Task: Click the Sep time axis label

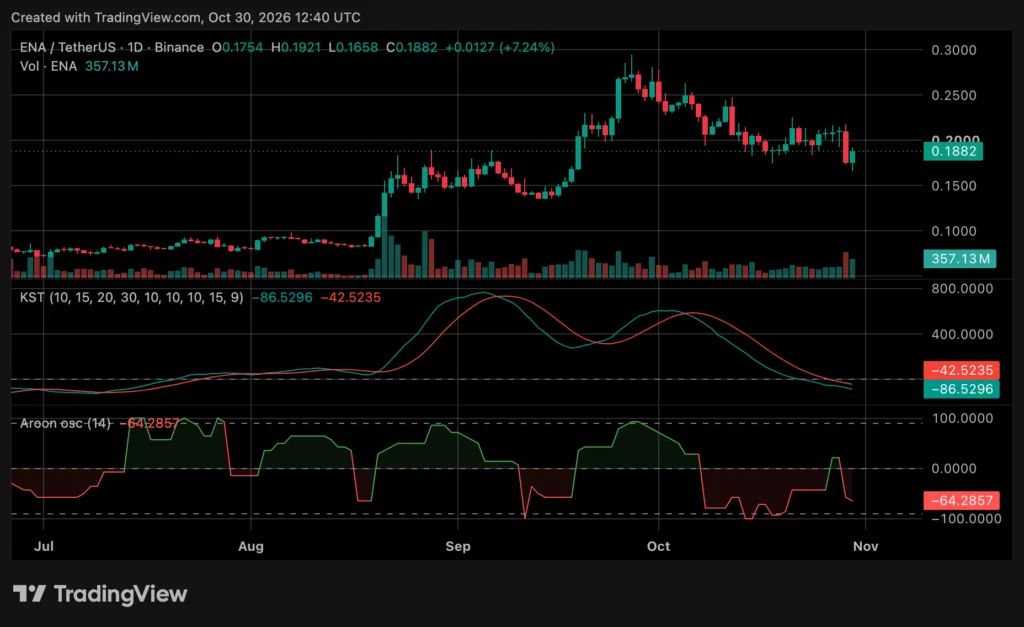Action: 458,546
